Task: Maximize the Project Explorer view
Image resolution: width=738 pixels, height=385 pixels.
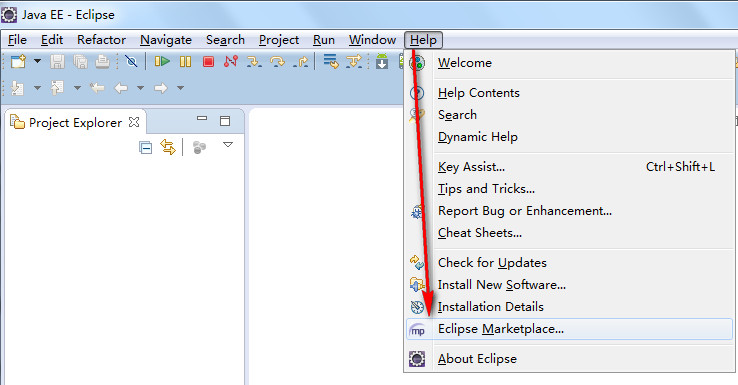Action: point(225,121)
